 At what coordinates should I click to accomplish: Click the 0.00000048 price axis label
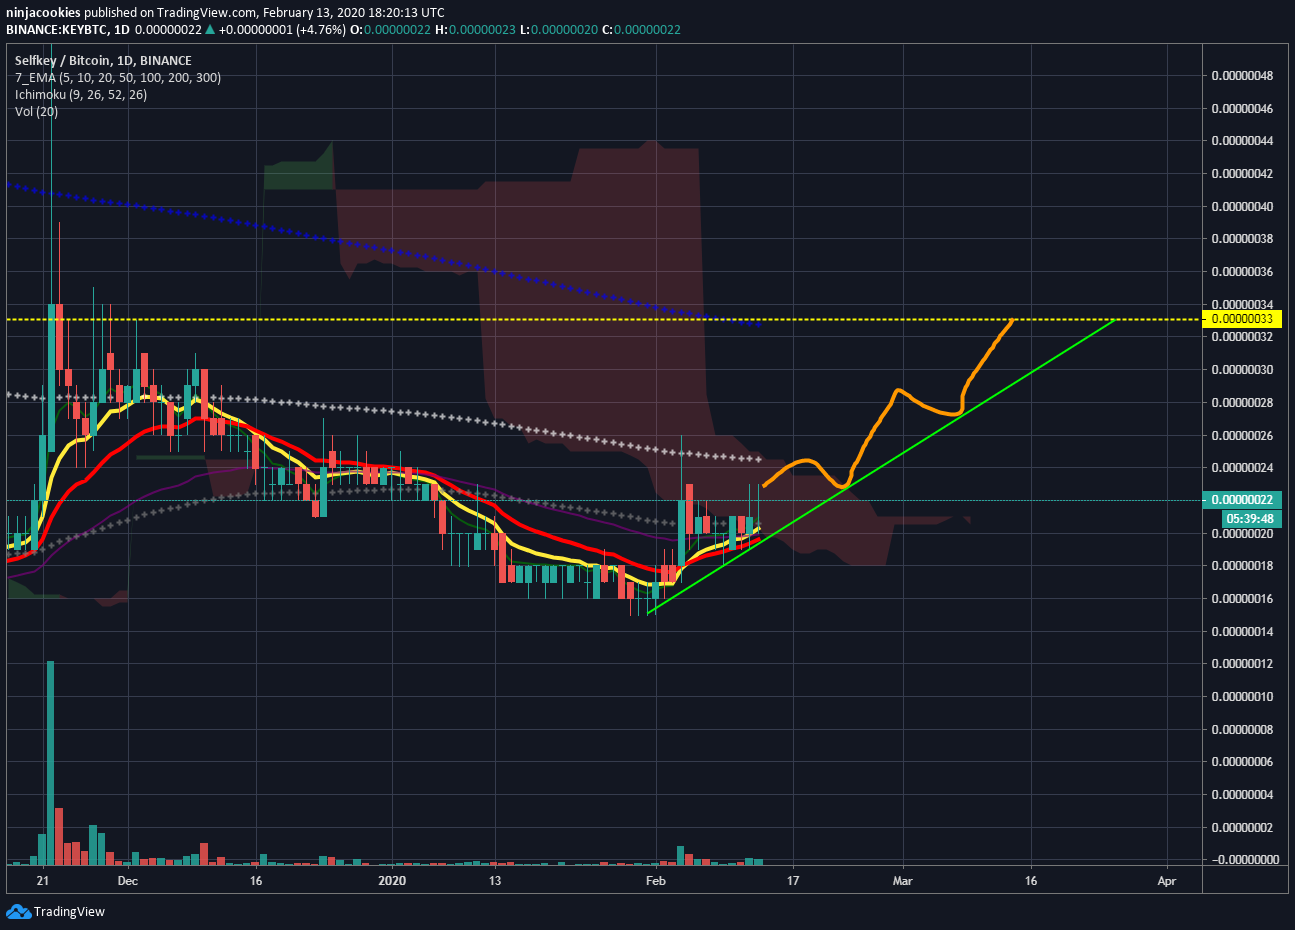click(x=1244, y=76)
